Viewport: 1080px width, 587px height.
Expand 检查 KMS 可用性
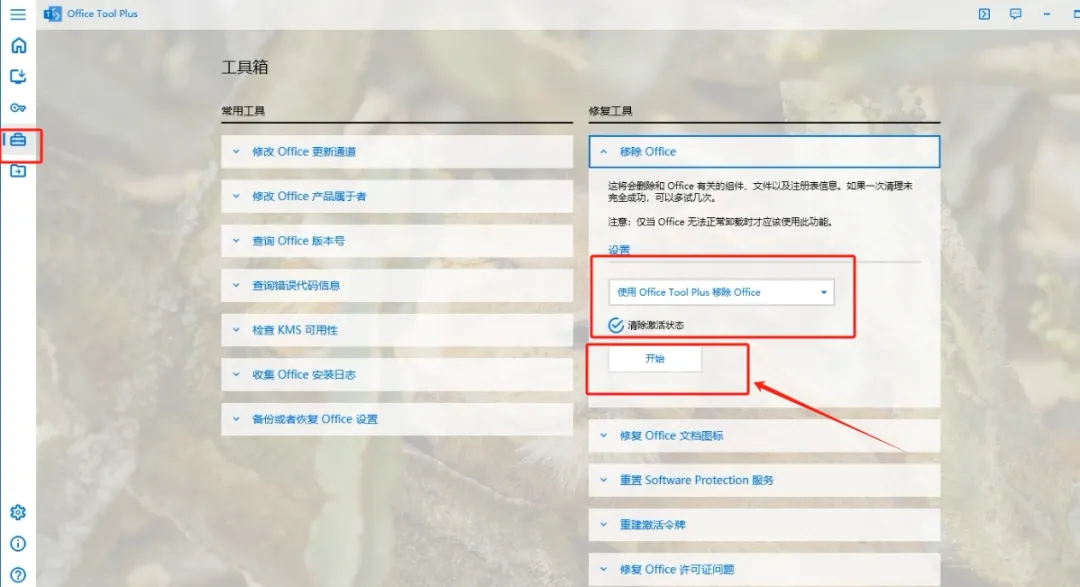[397, 330]
